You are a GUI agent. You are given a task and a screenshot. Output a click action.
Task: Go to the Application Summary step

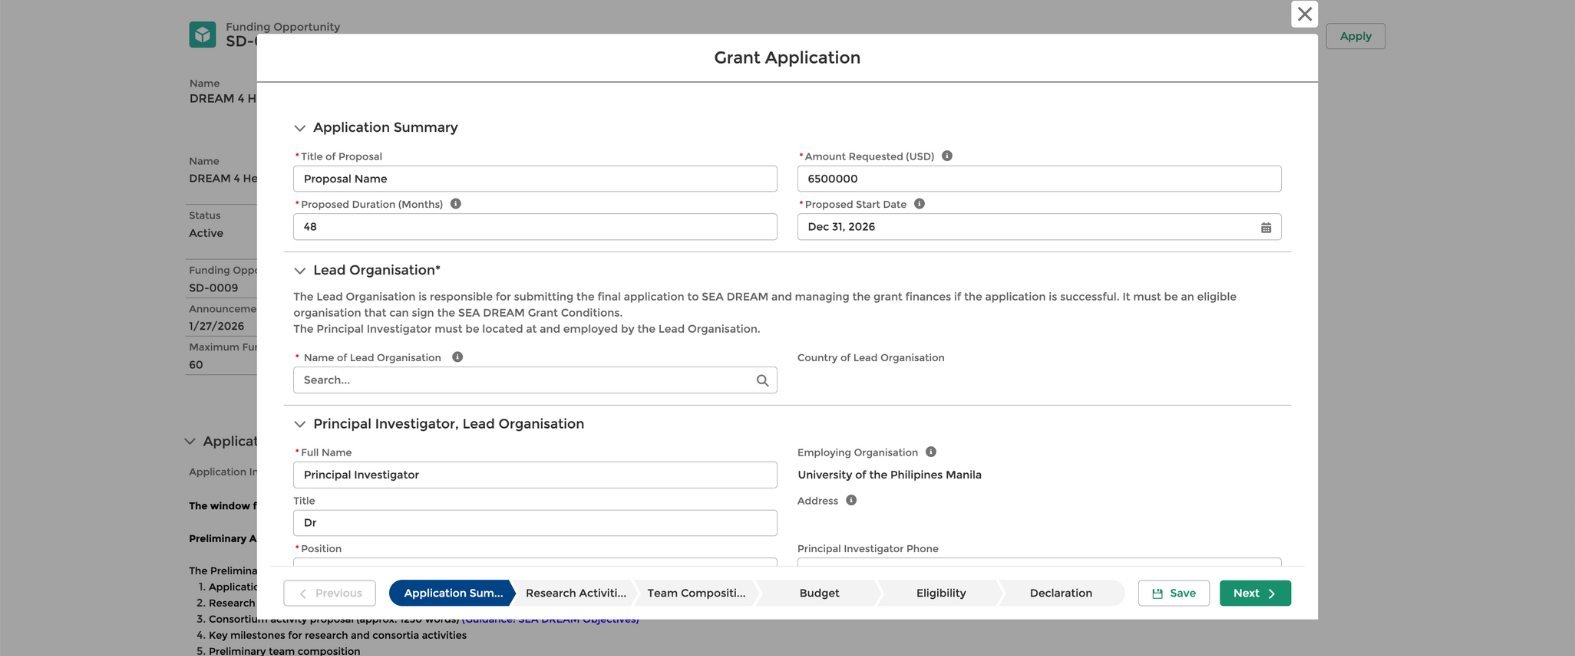(451, 593)
